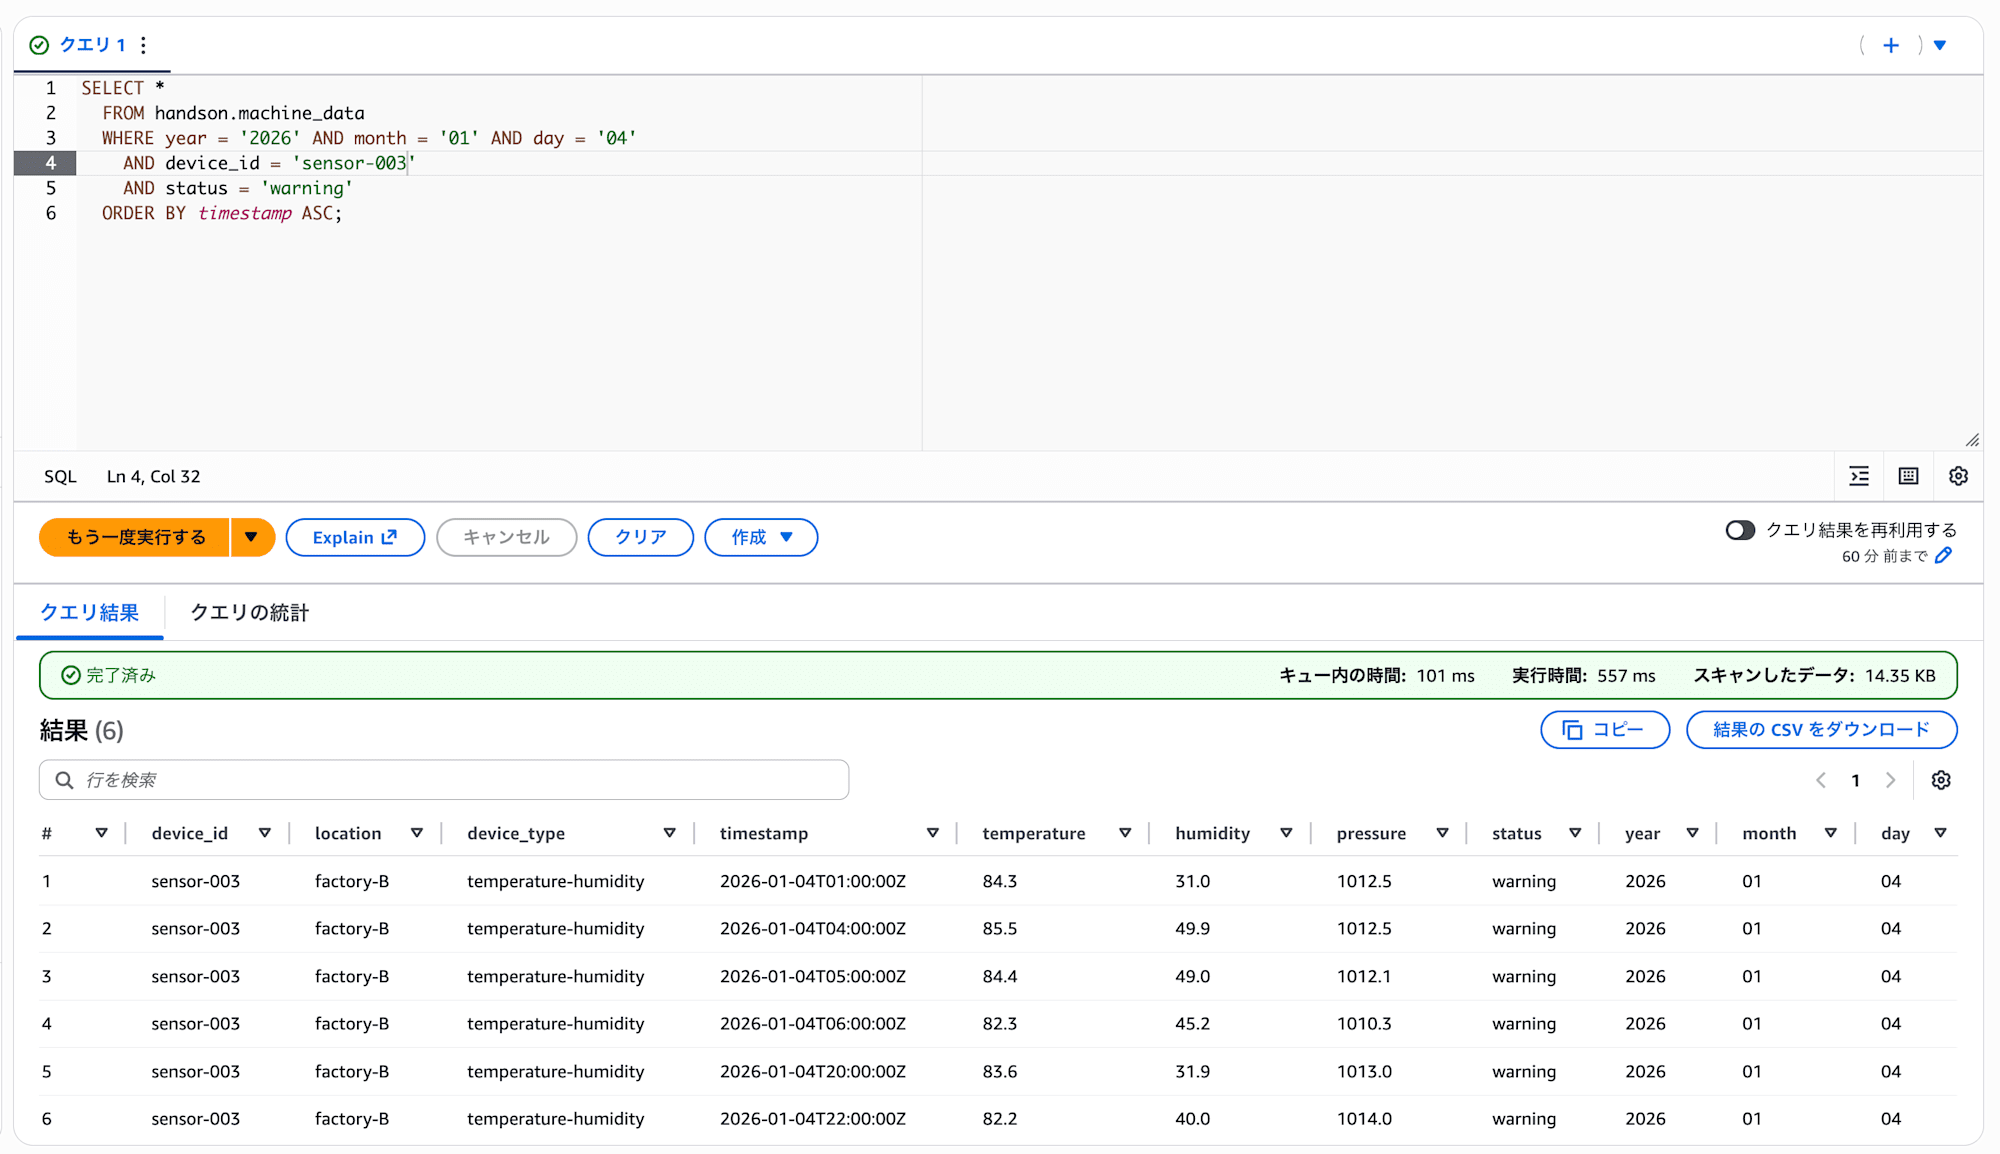Click the format query indent icon
2000x1154 pixels.
(x=1859, y=476)
